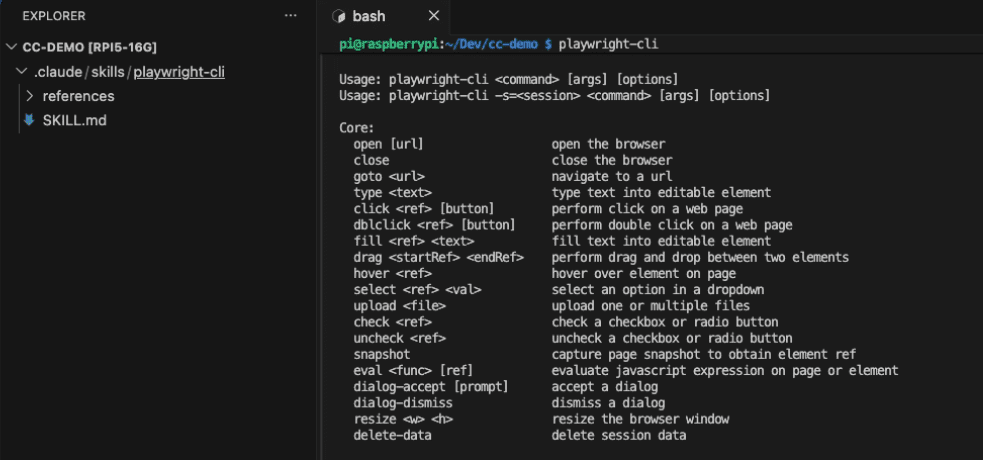Click 'fill <ref> <text>' command text

click(414, 241)
